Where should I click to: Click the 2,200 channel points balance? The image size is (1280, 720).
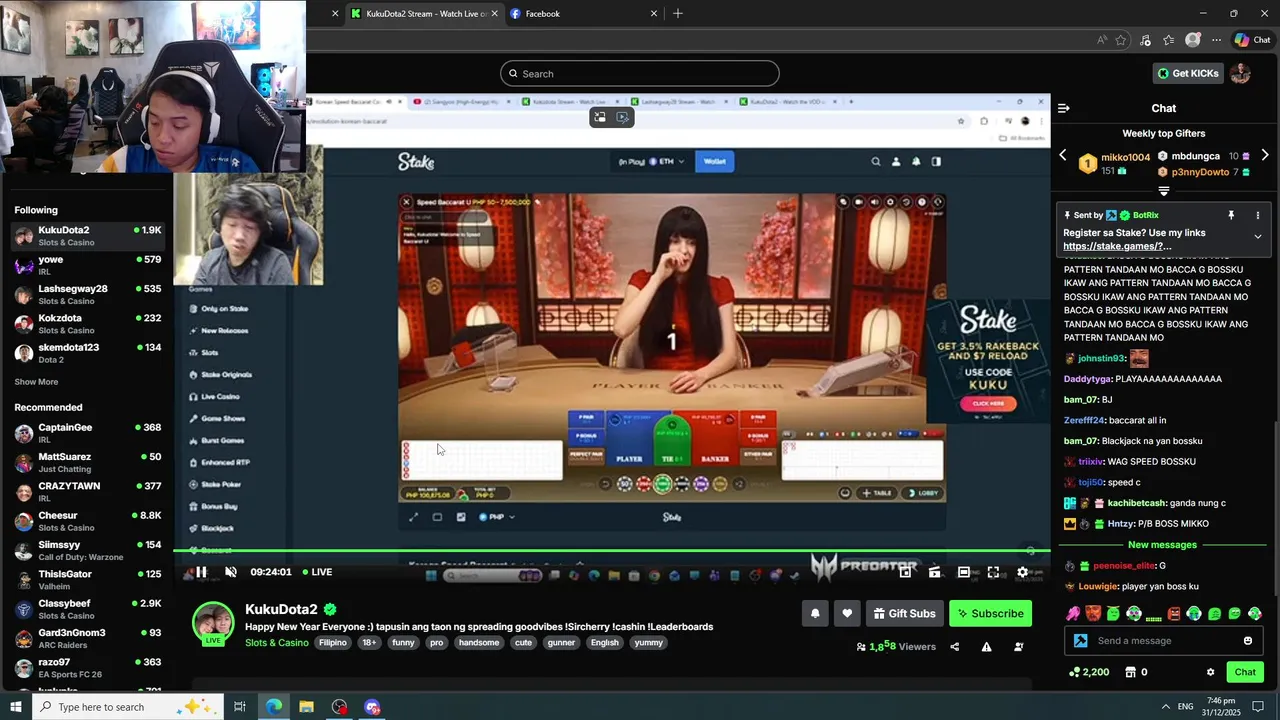(x=1089, y=672)
